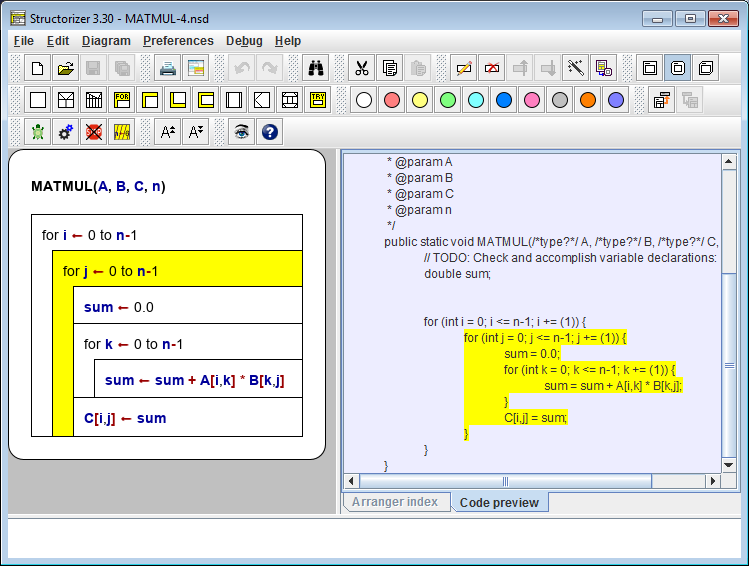Open the Edit menu
Image resolution: width=749 pixels, height=566 pixels.
pyautogui.click(x=58, y=41)
